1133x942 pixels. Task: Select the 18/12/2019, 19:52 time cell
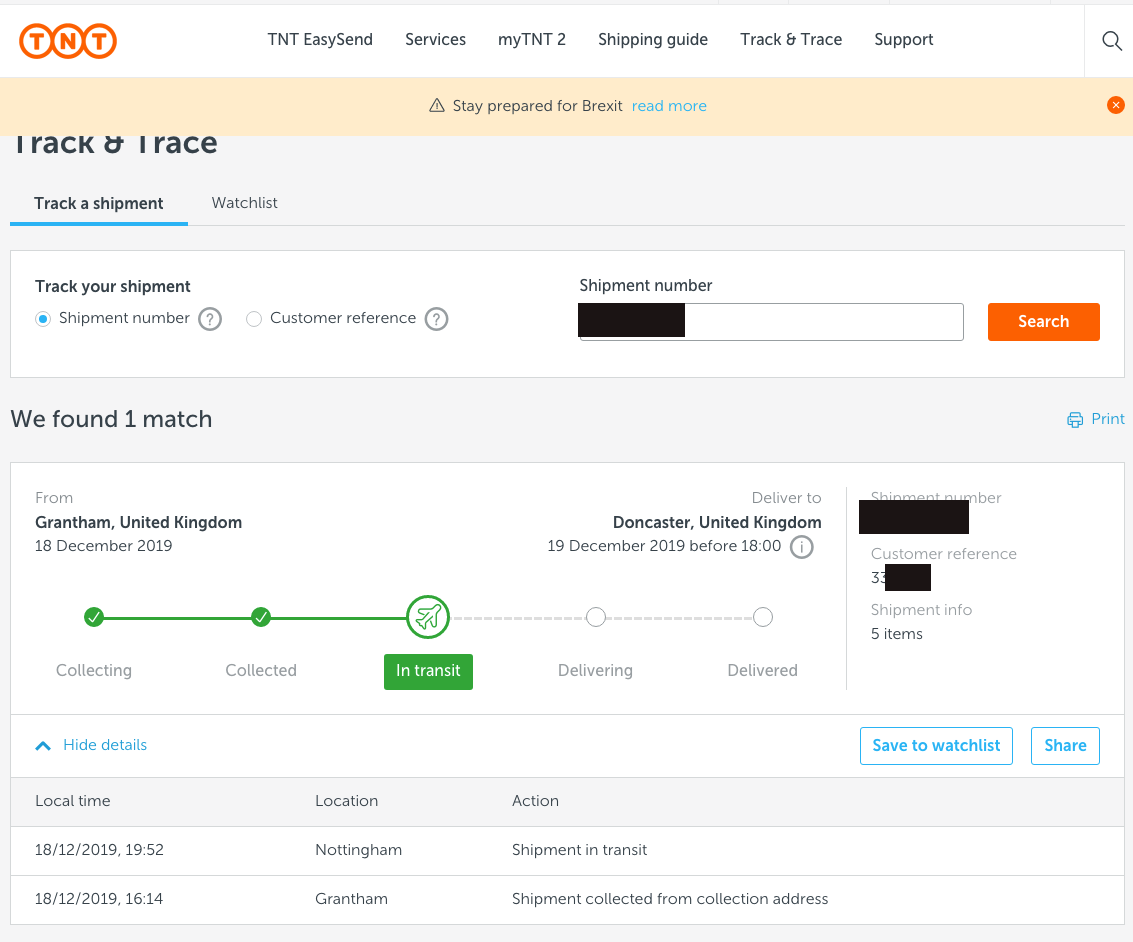point(100,850)
